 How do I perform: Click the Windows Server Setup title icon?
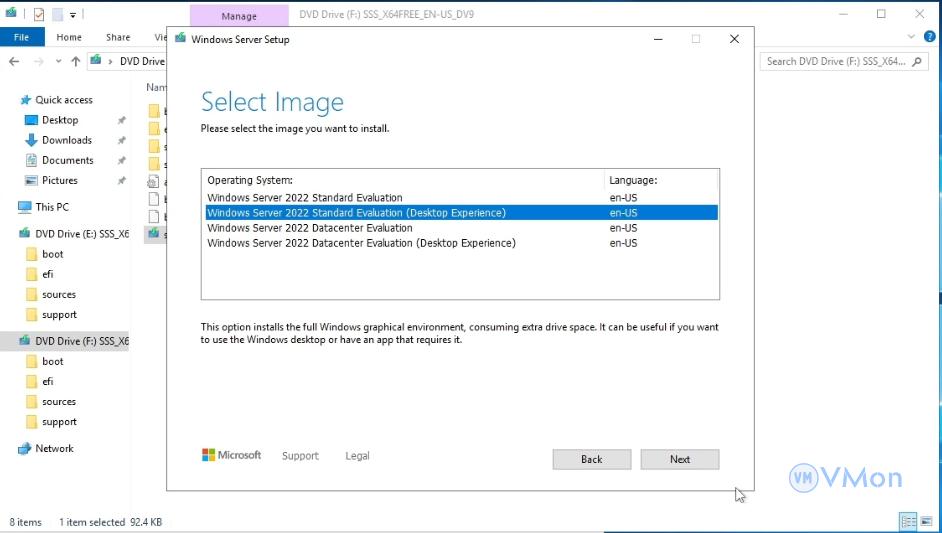pos(180,38)
